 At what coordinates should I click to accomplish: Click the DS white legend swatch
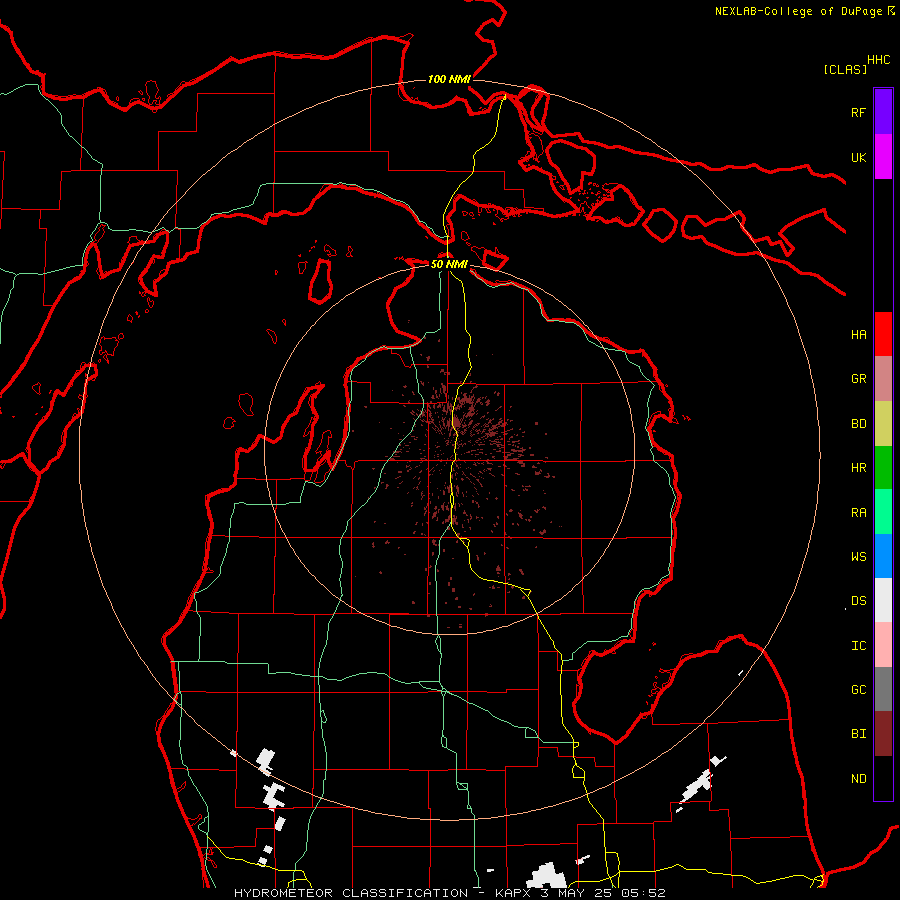(x=883, y=600)
